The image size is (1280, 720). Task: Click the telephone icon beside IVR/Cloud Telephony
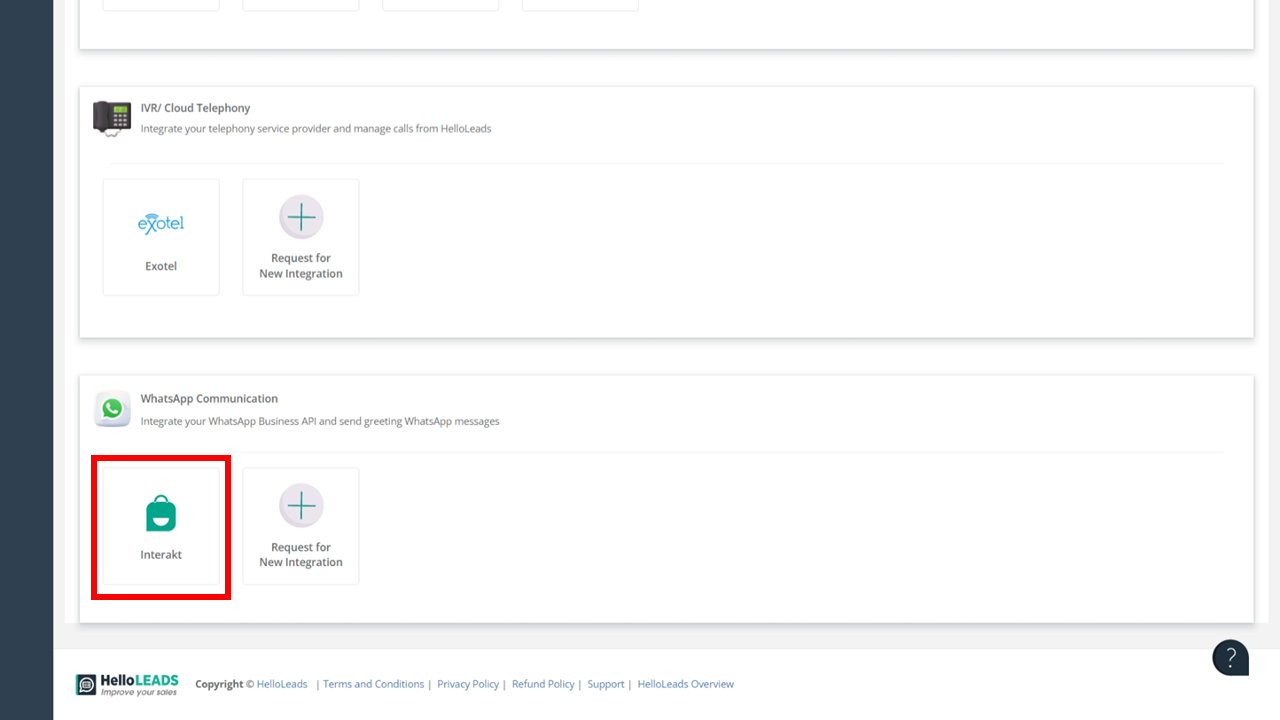(x=112, y=118)
